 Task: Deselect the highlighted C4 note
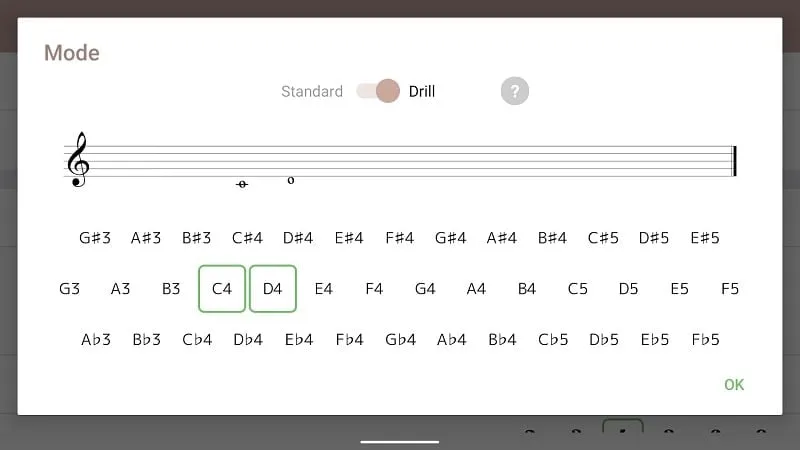pyautogui.click(x=222, y=289)
